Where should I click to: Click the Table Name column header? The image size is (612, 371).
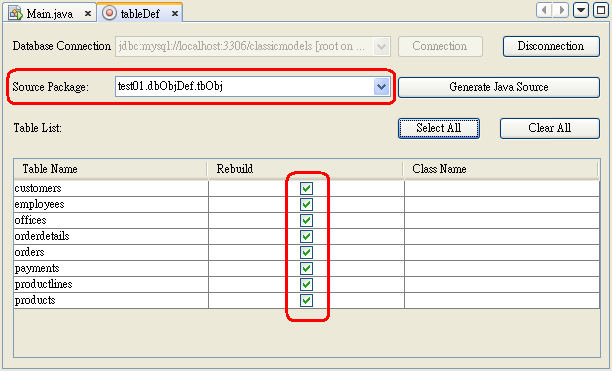[x=110, y=169]
